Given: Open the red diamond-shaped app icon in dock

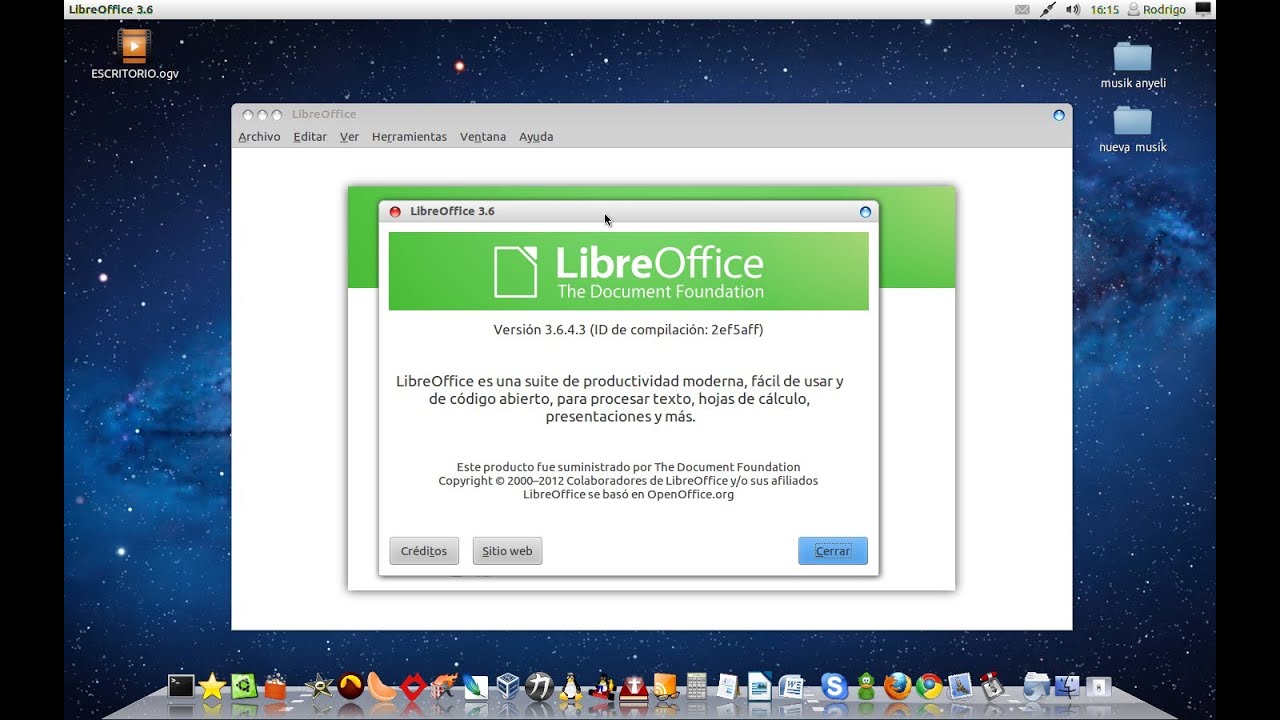Looking at the screenshot, I should 413,686.
